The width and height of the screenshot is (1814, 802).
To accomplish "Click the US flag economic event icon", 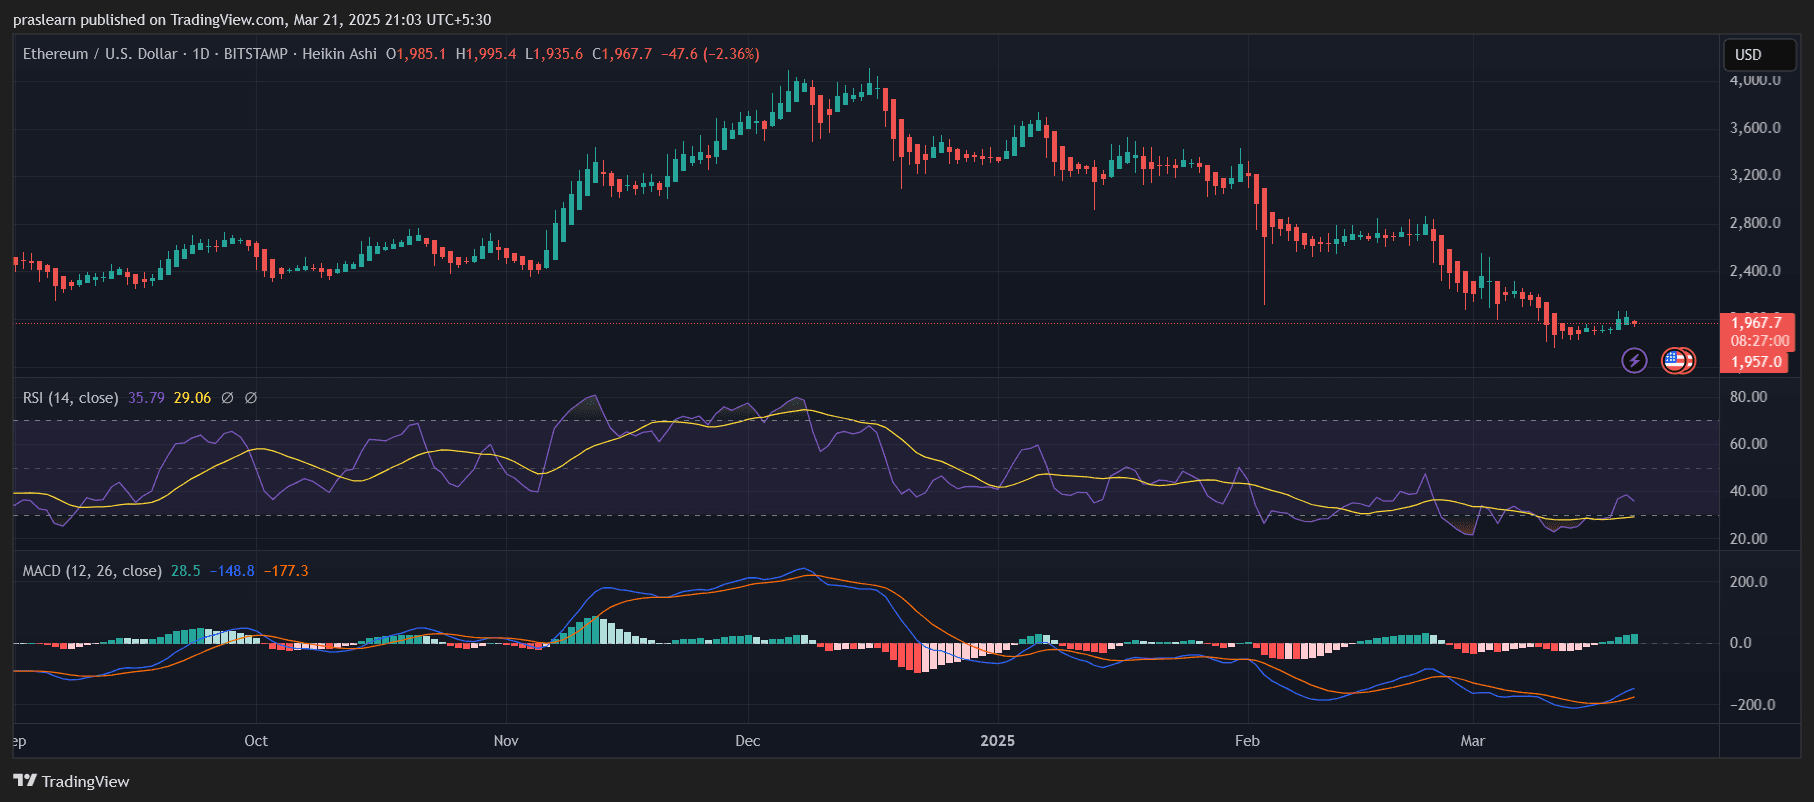I will click(x=1675, y=360).
